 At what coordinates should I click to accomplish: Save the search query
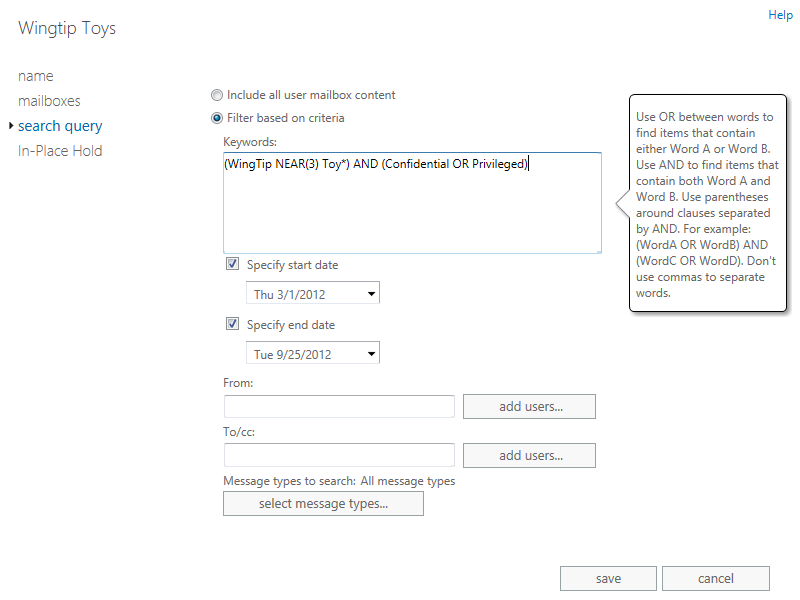(x=608, y=579)
